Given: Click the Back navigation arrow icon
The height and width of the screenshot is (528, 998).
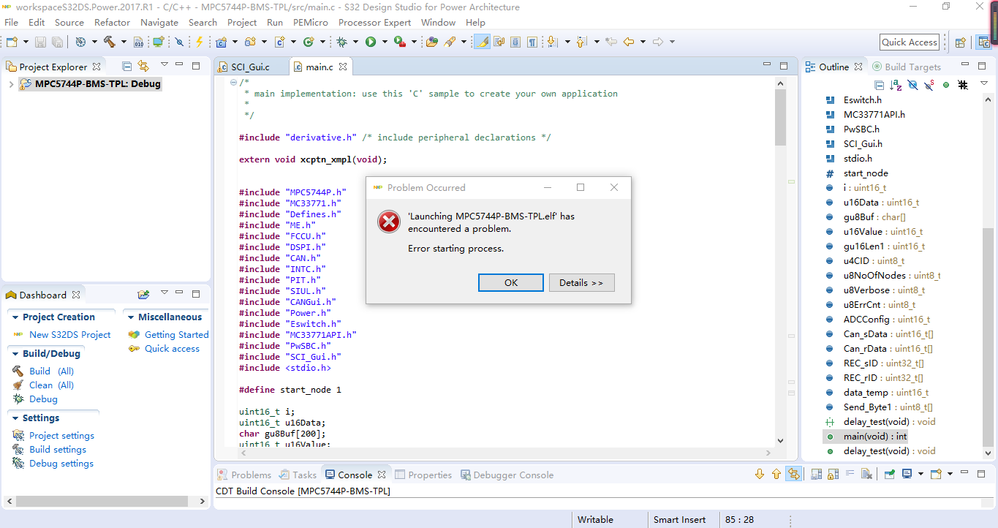Looking at the screenshot, I should (x=629, y=42).
